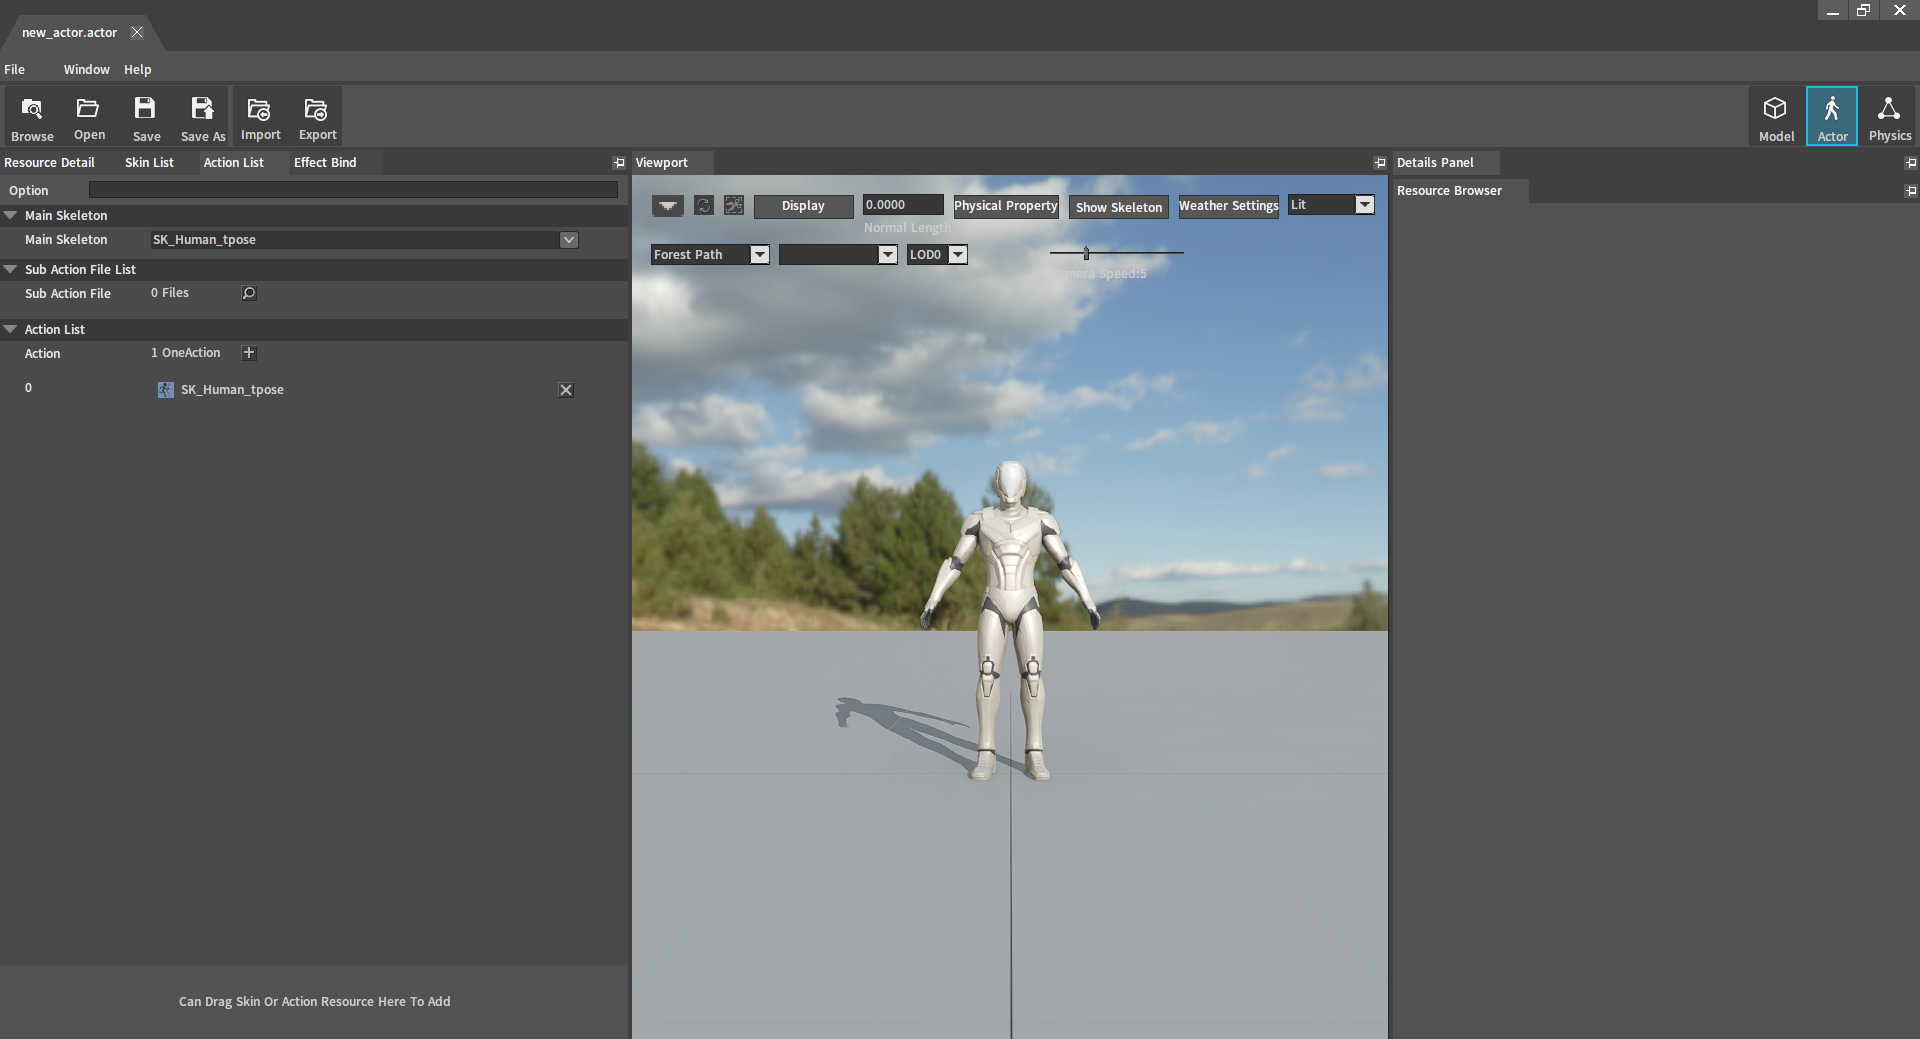
Task: Collapse the Main Skeleton section
Action: 10,215
